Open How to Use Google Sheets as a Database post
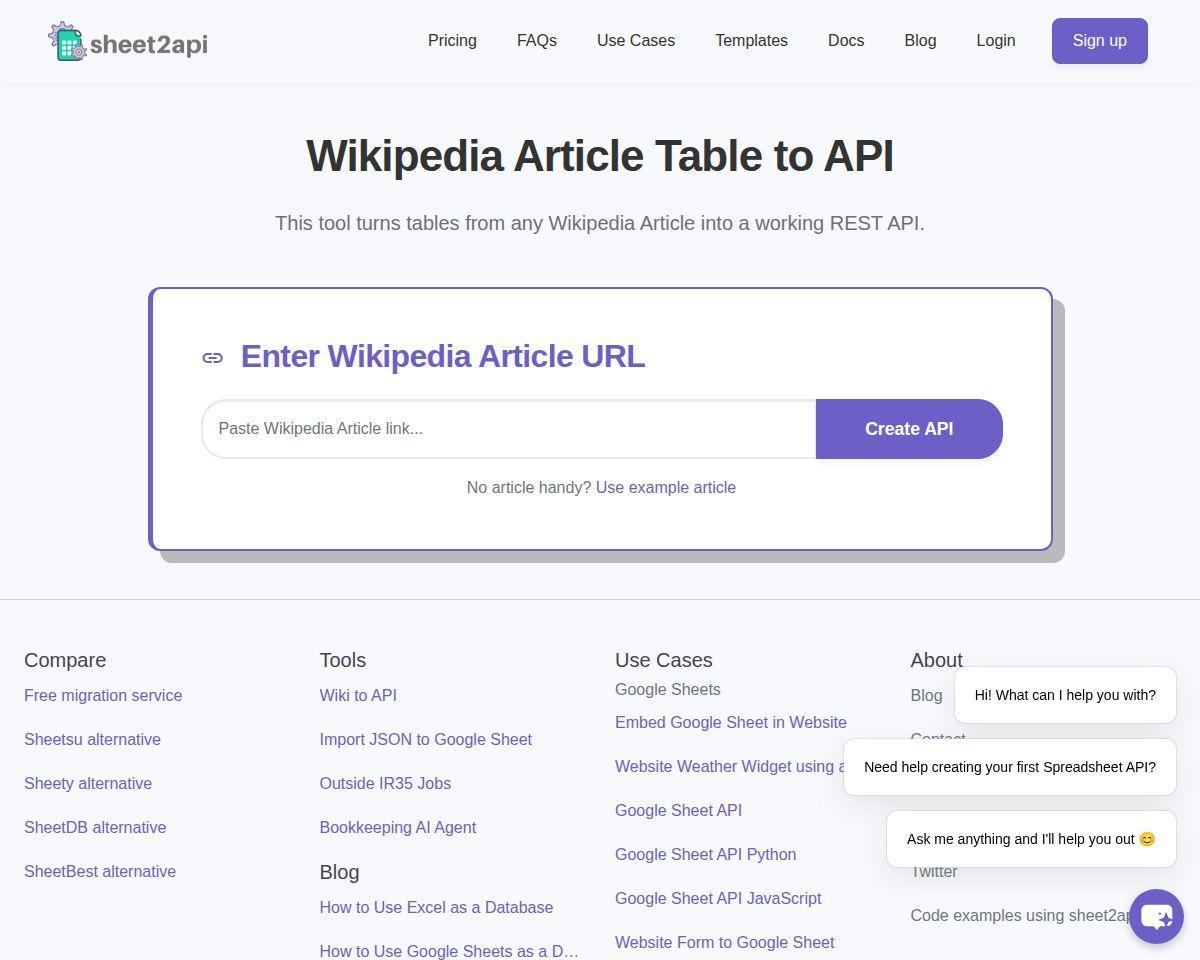The height and width of the screenshot is (960, 1200). 449,951
